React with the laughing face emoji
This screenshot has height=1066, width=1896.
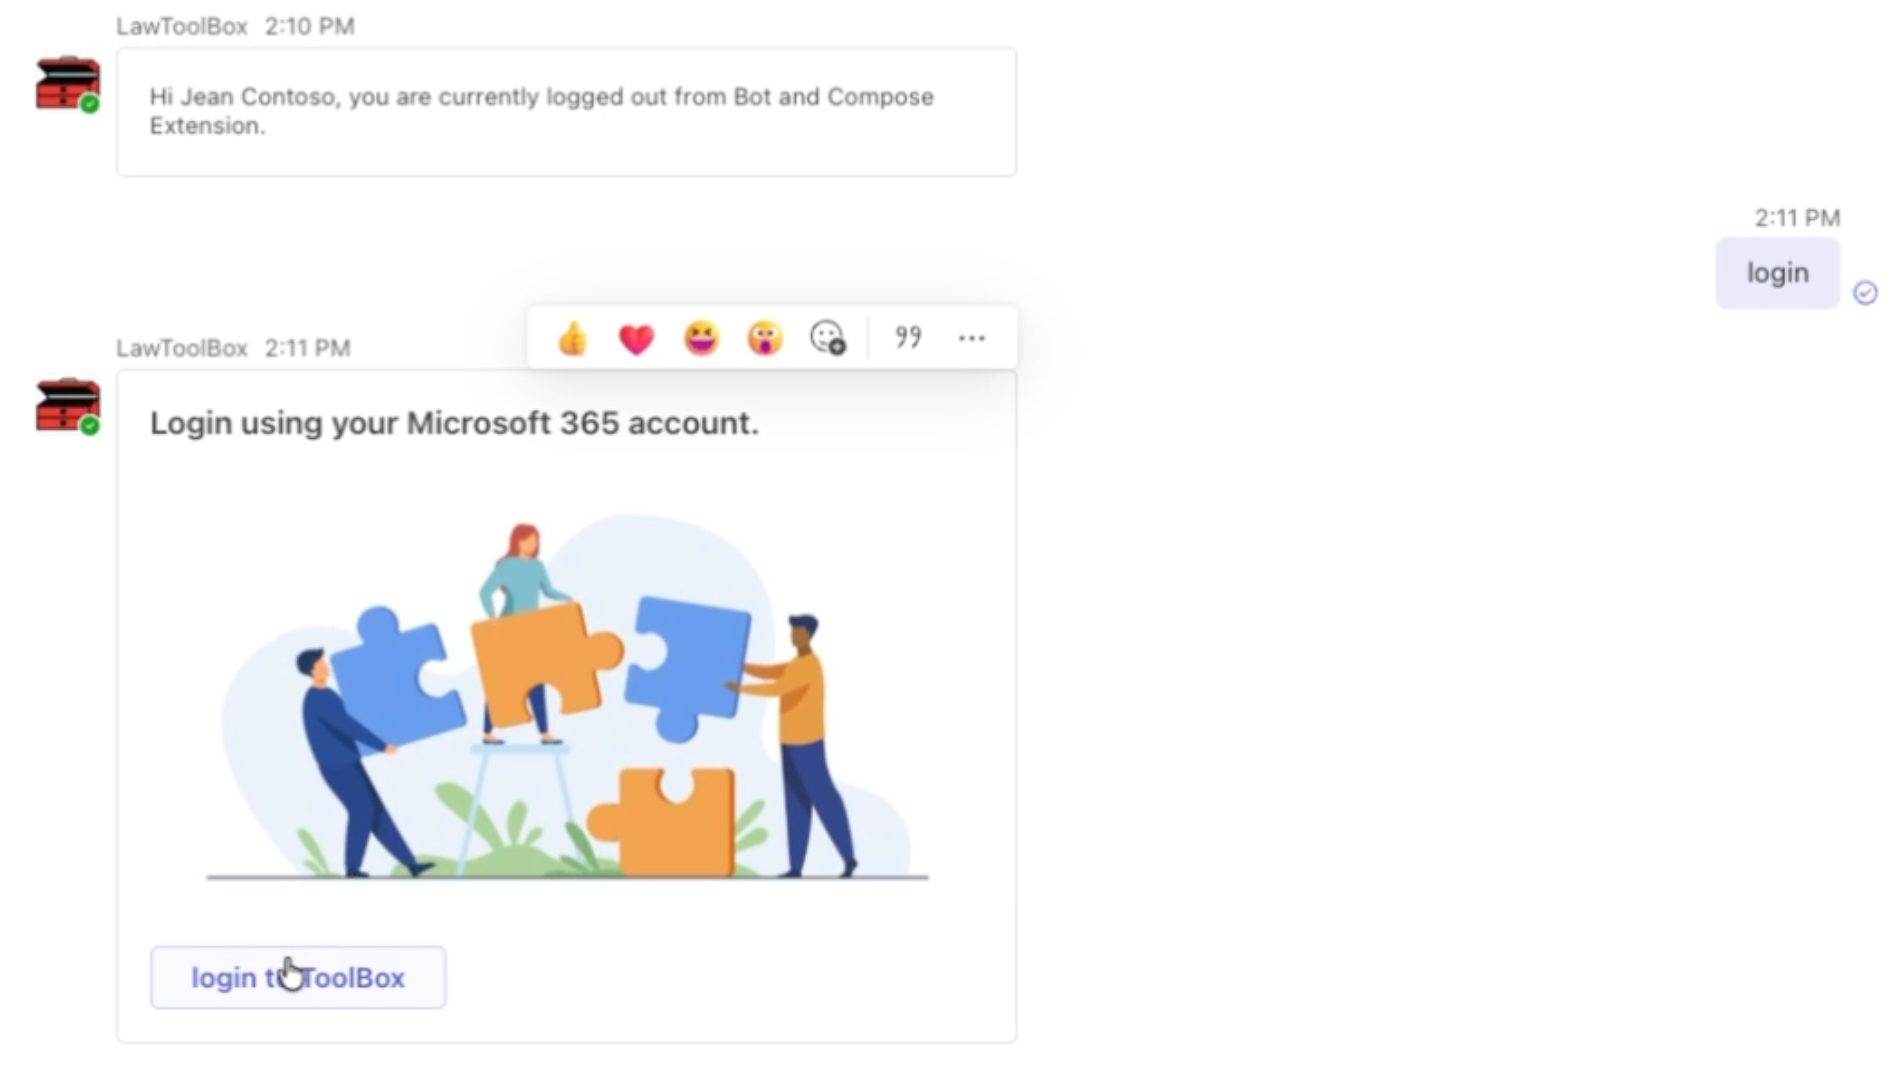click(x=701, y=338)
